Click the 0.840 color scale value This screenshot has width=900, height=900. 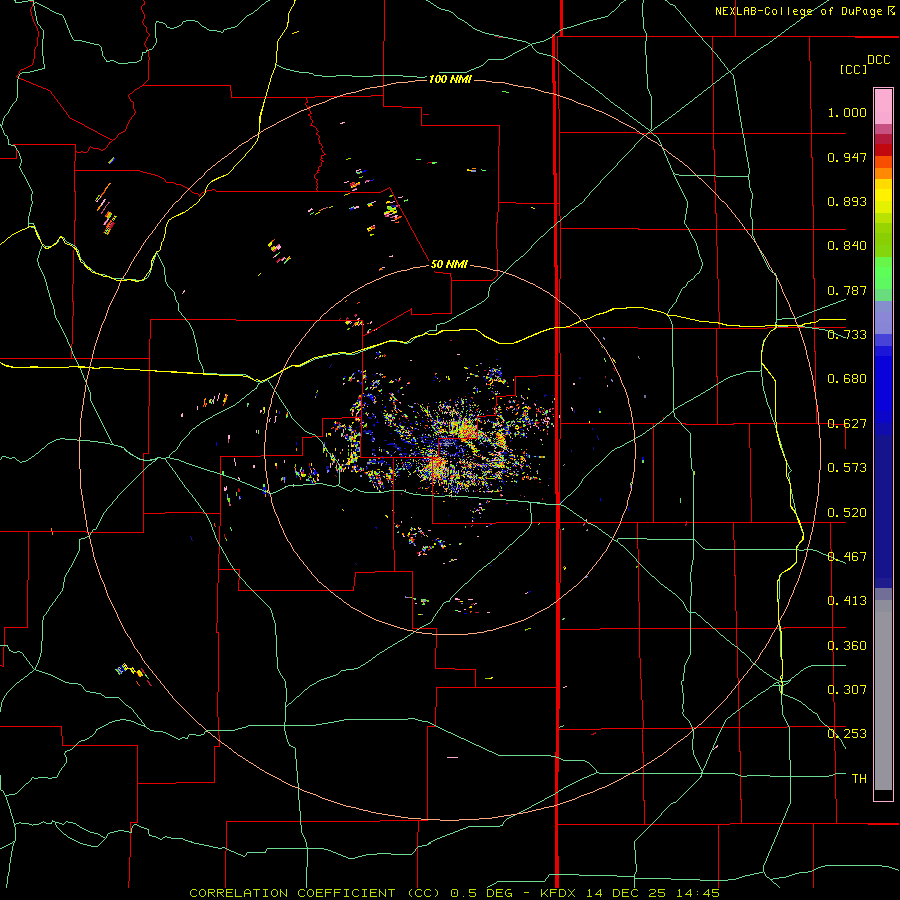[847, 246]
